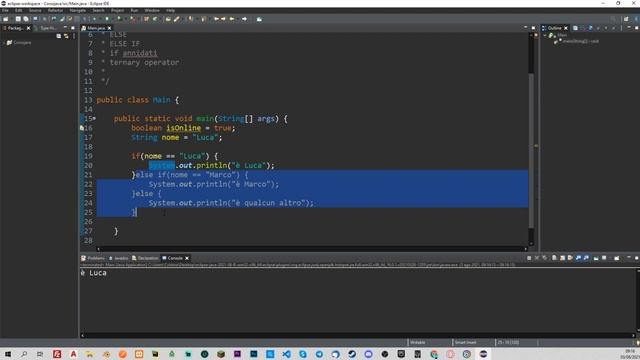Viewport: 640px width, 360px height.
Task: Click the Writable status bar entry
Action: (418, 342)
